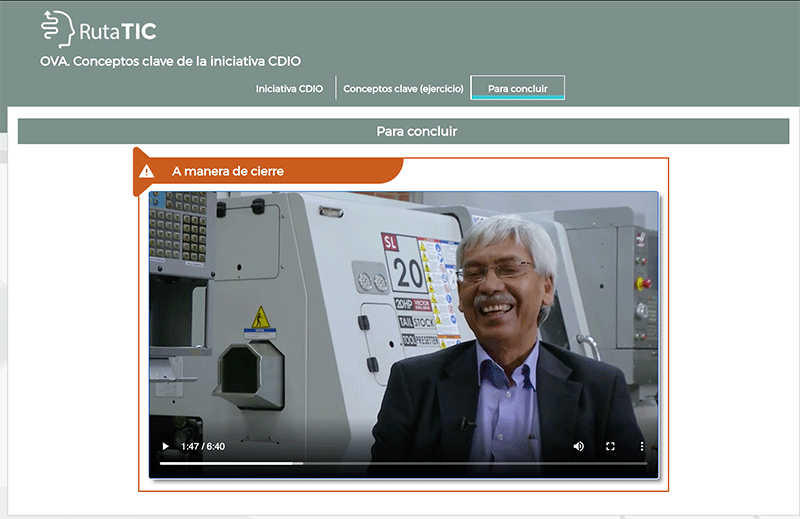Click the warning triangle icon beside A manera de cierre
This screenshot has width=800, height=519.
pyautogui.click(x=146, y=171)
